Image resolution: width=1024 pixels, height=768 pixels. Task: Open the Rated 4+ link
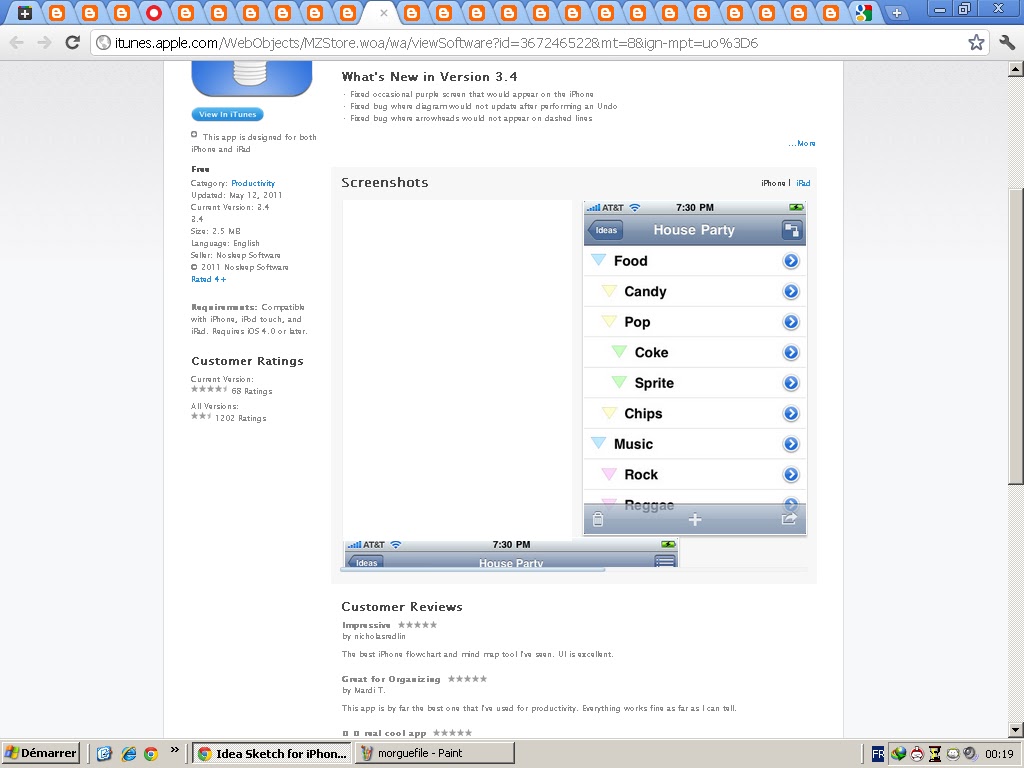pos(208,280)
